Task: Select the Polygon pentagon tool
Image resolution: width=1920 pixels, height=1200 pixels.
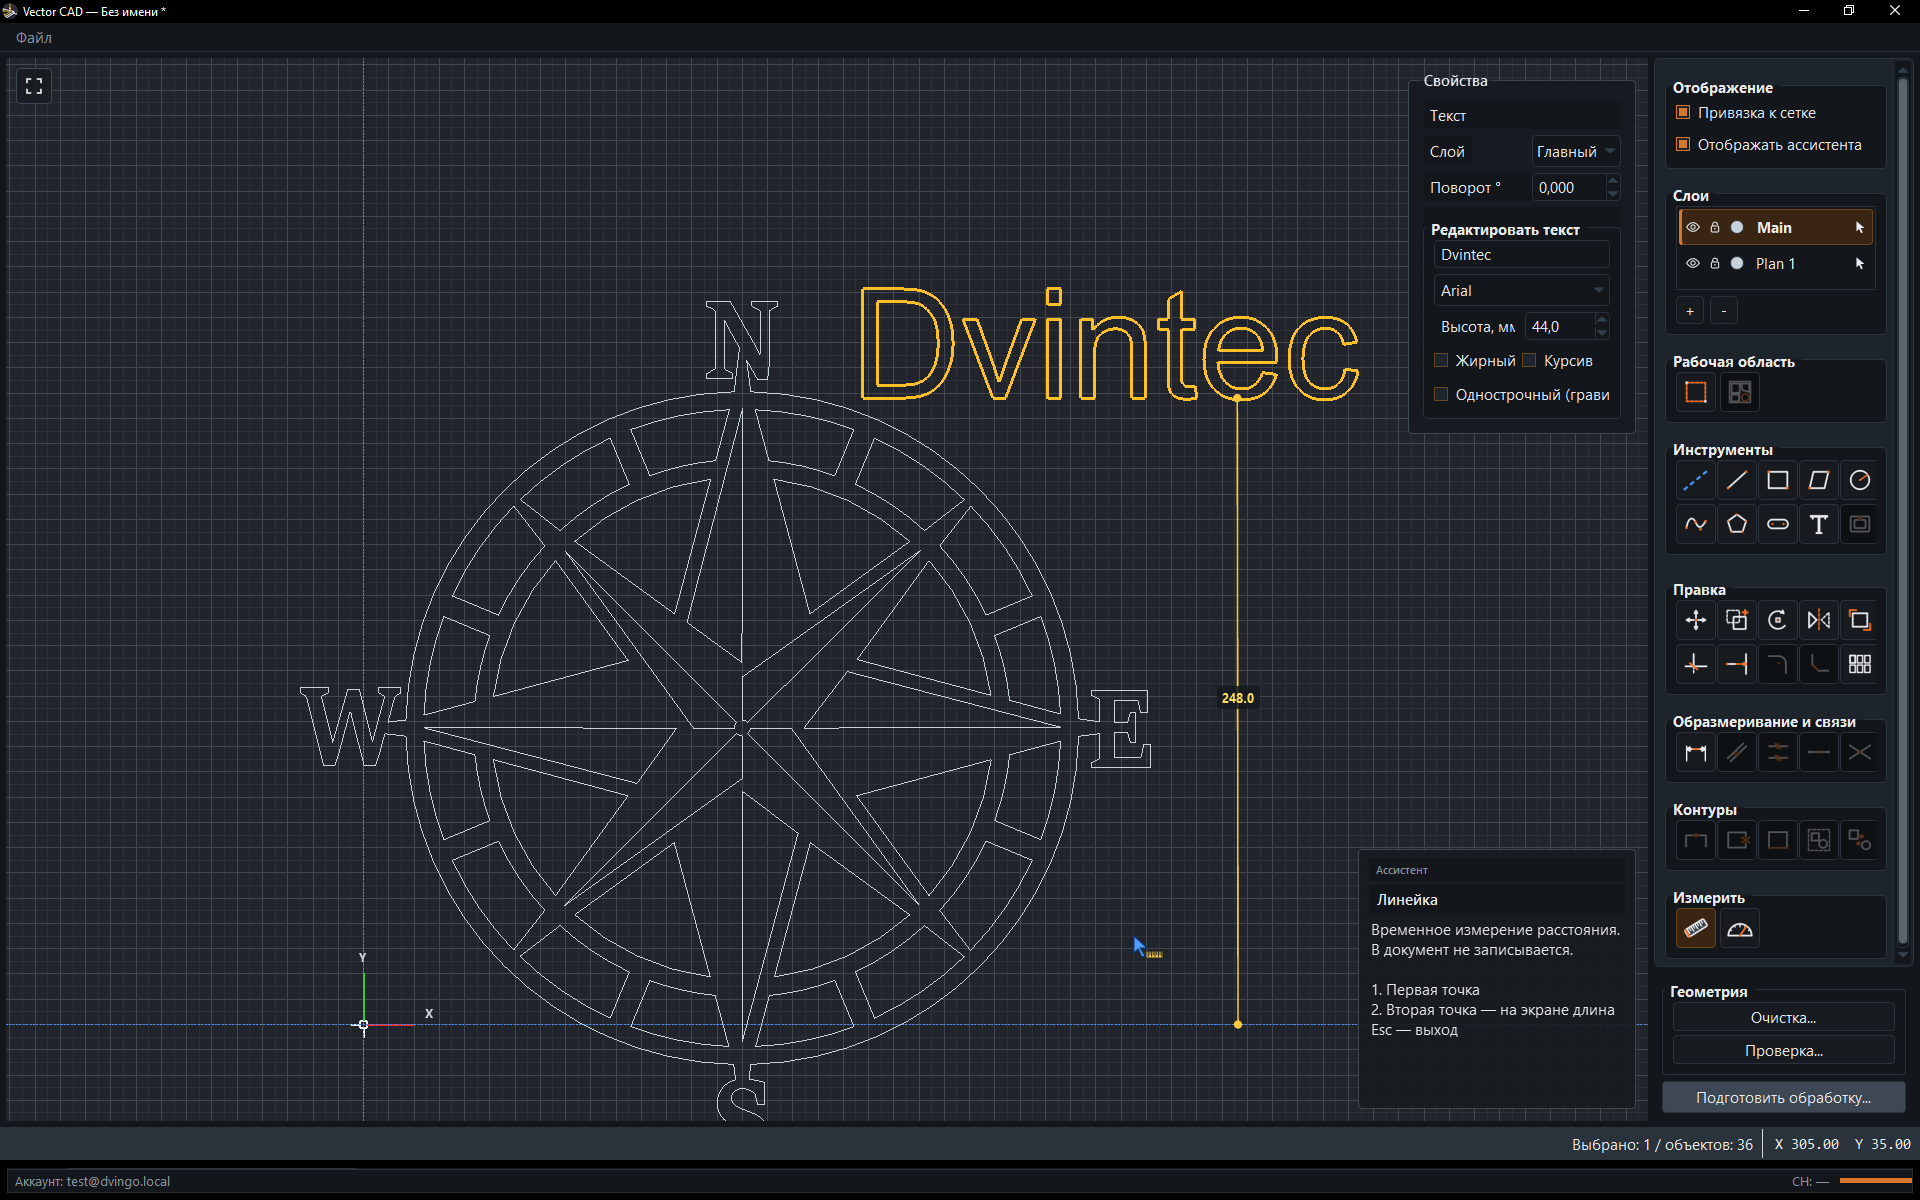Action: (x=1737, y=524)
